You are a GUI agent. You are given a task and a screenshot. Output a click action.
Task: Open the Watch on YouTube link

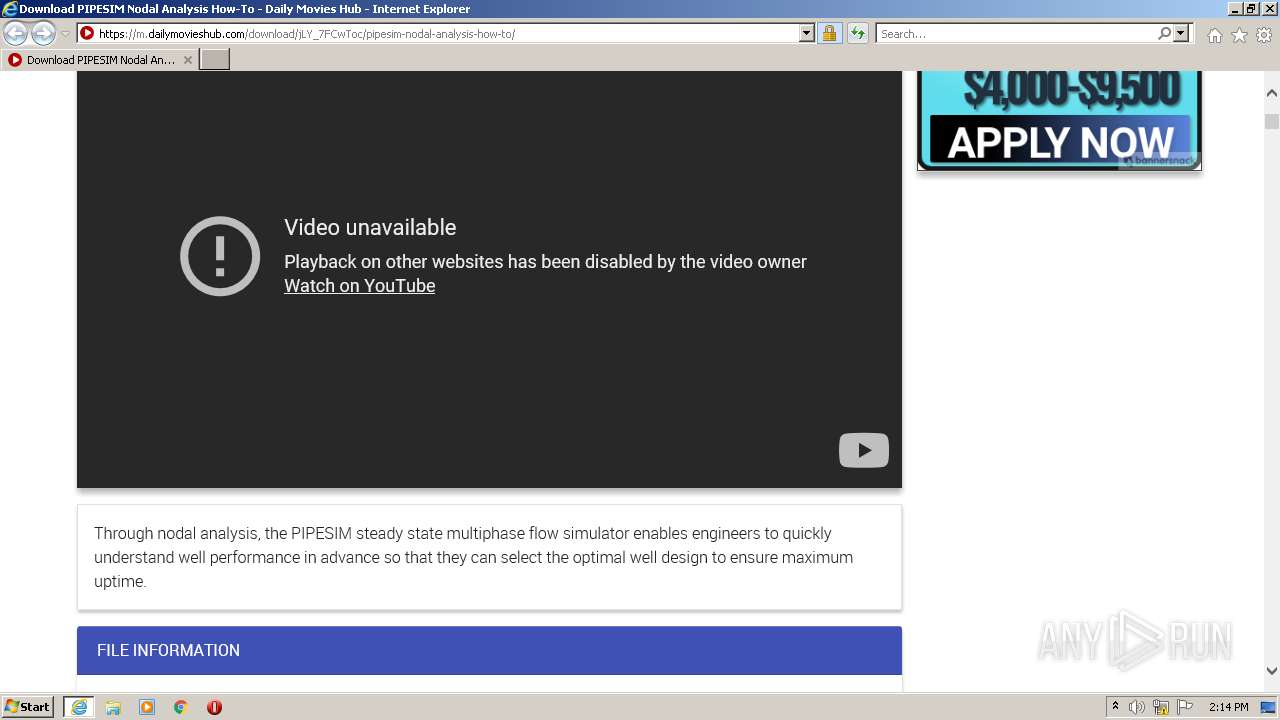pyautogui.click(x=359, y=286)
